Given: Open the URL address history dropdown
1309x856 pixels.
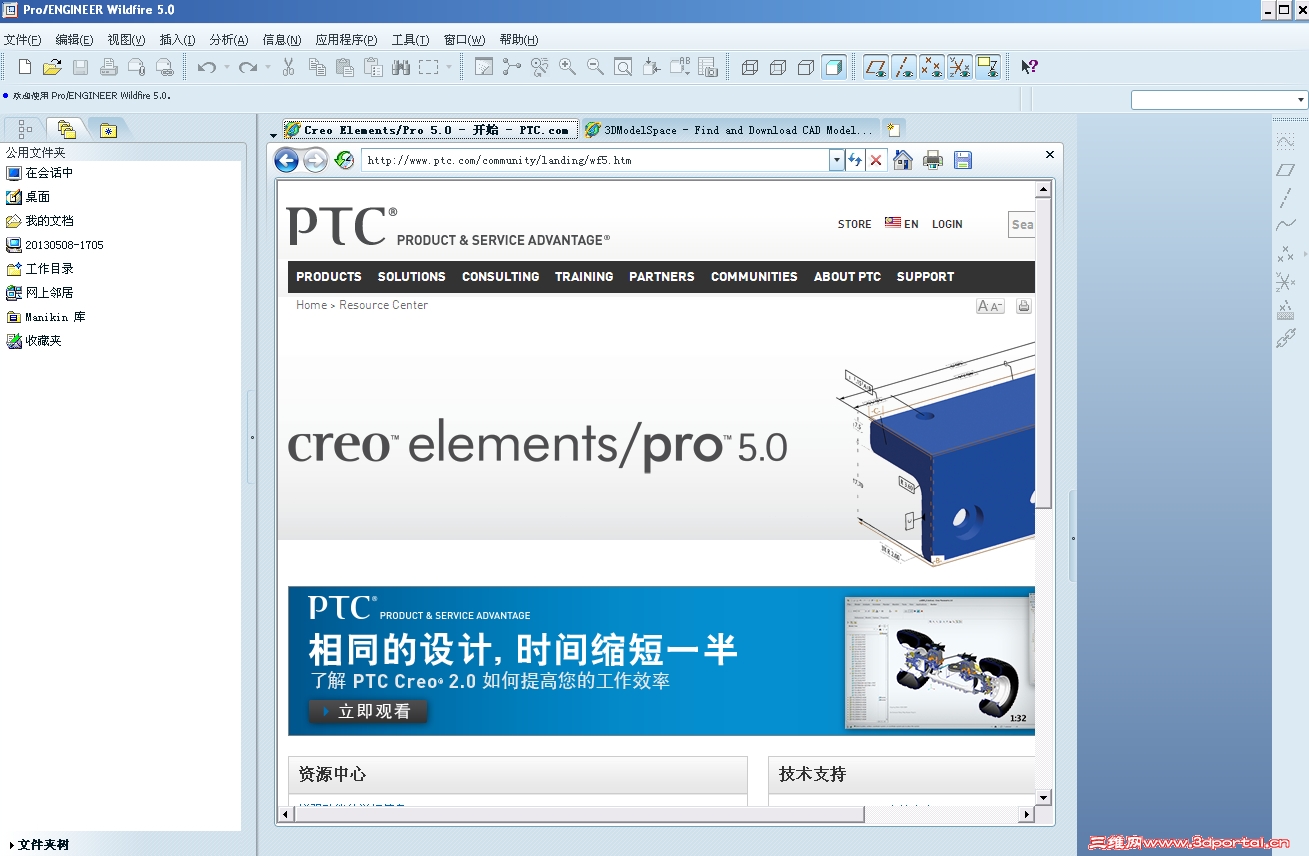Looking at the screenshot, I should pyautogui.click(x=837, y=160).
